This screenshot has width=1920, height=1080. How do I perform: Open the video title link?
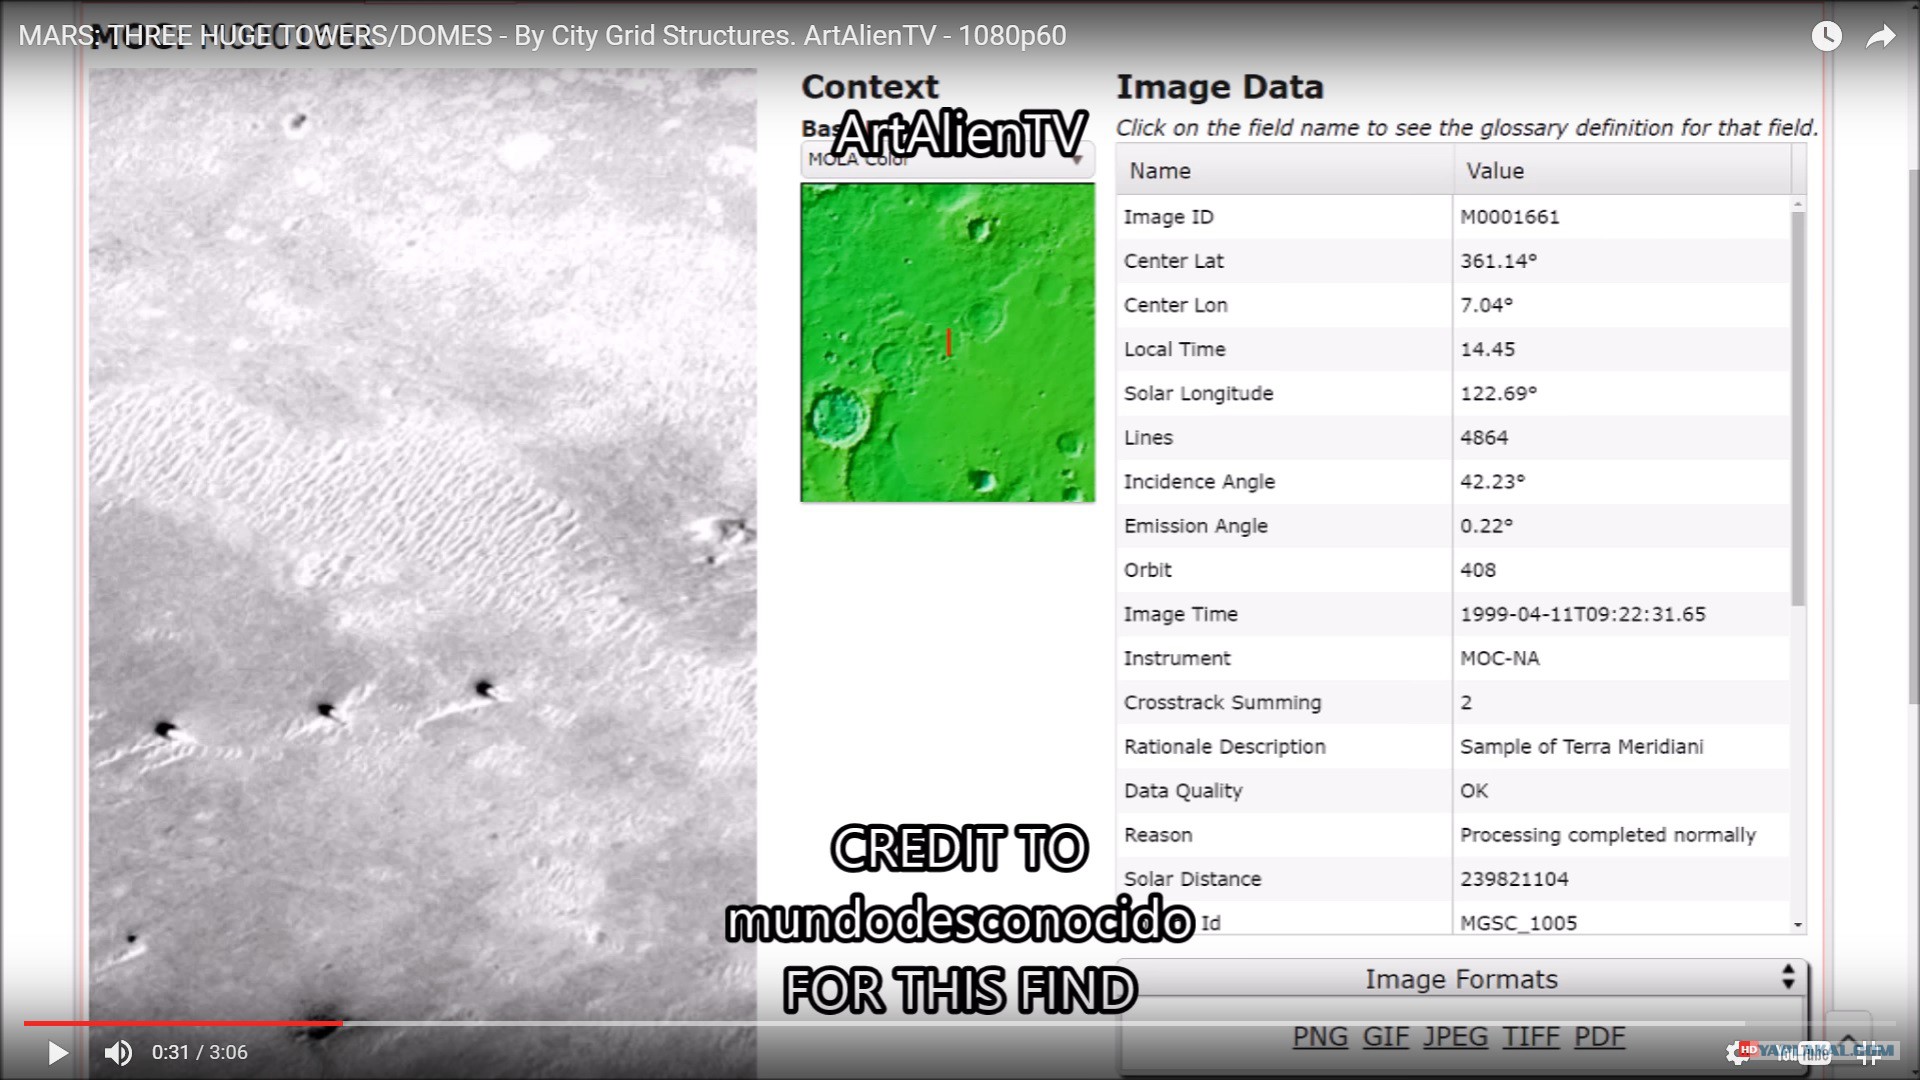pyautogui.click(x=542, y=36)
